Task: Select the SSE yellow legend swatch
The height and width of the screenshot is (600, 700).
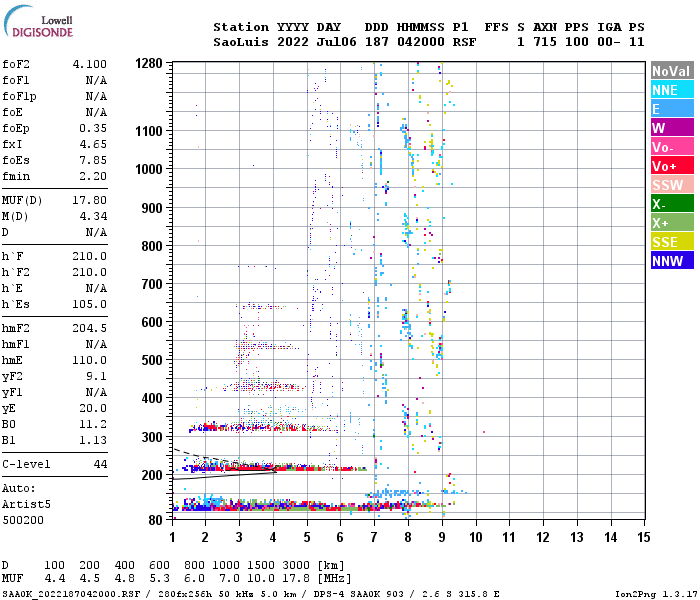Action: (672, 242)
